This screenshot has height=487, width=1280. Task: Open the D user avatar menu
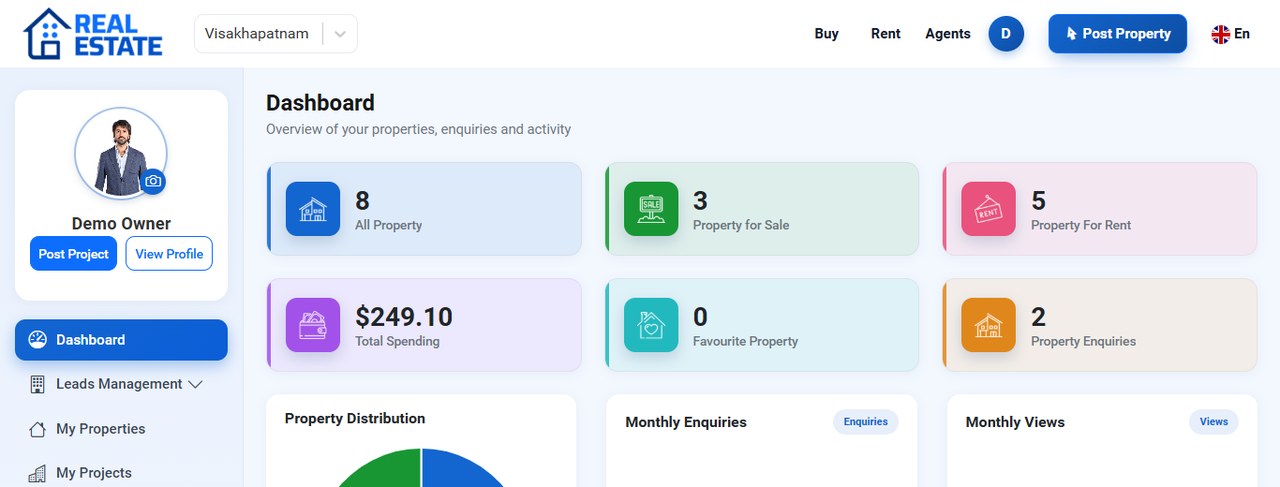[1006, 34]
